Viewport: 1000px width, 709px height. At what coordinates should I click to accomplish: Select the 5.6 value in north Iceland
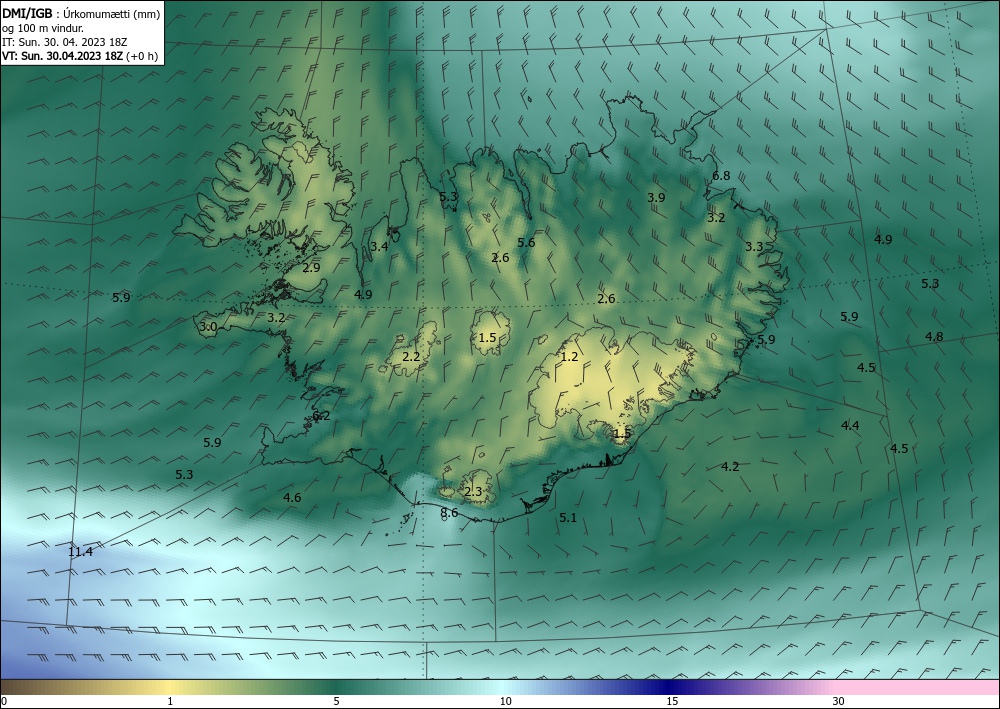point(526,242)
